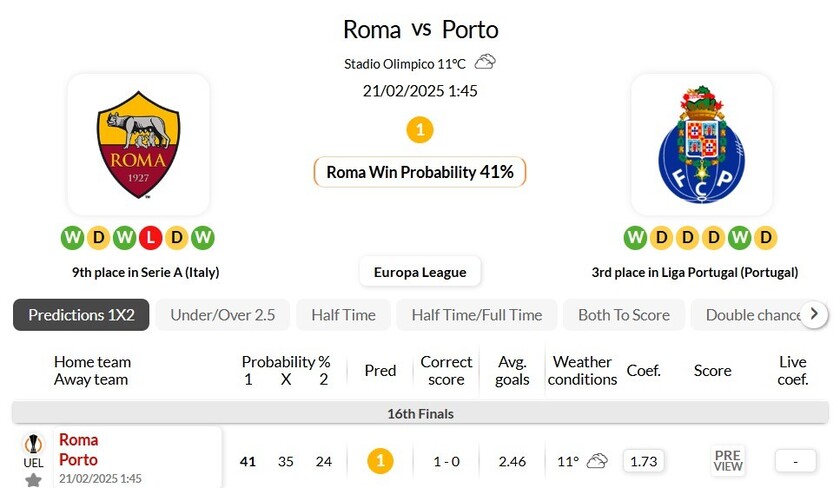840x488 pixels.
Task: Click the UEL Europa League competition icon
Action: click(x=33, y=447)
